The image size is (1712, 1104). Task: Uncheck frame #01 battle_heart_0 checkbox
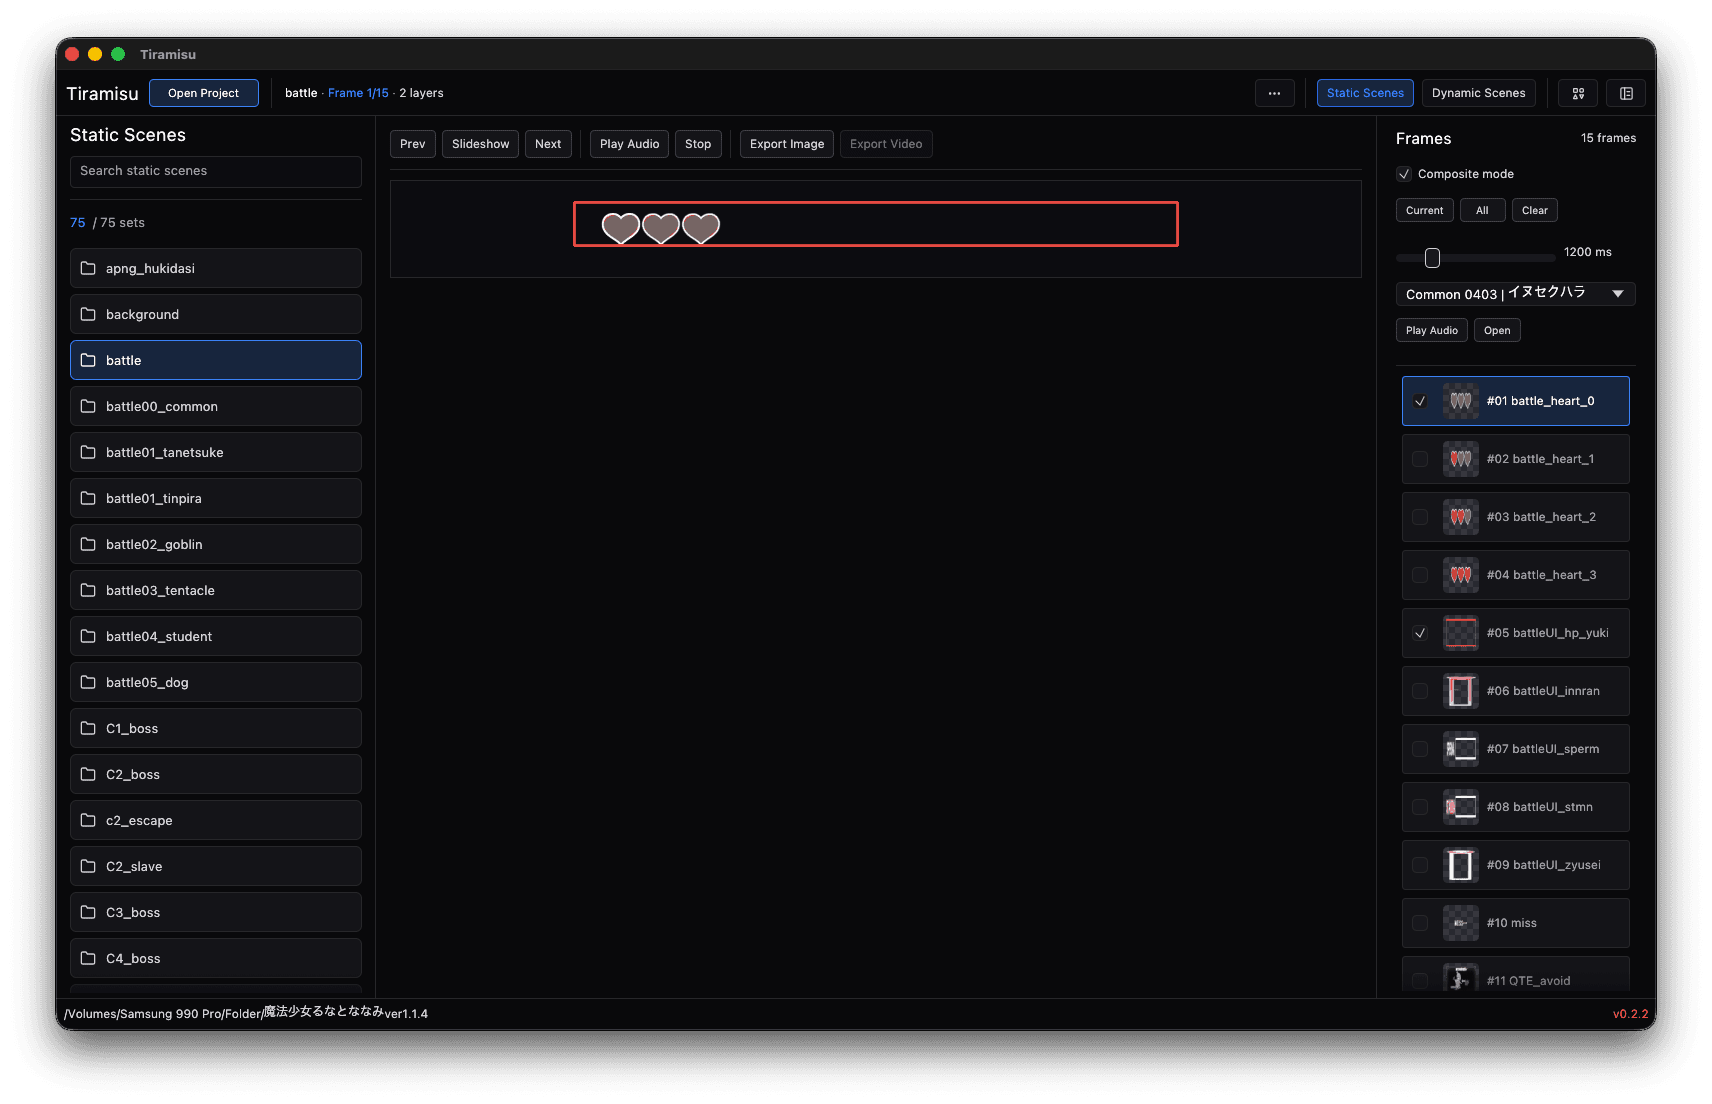click(x=1420, y=401)
